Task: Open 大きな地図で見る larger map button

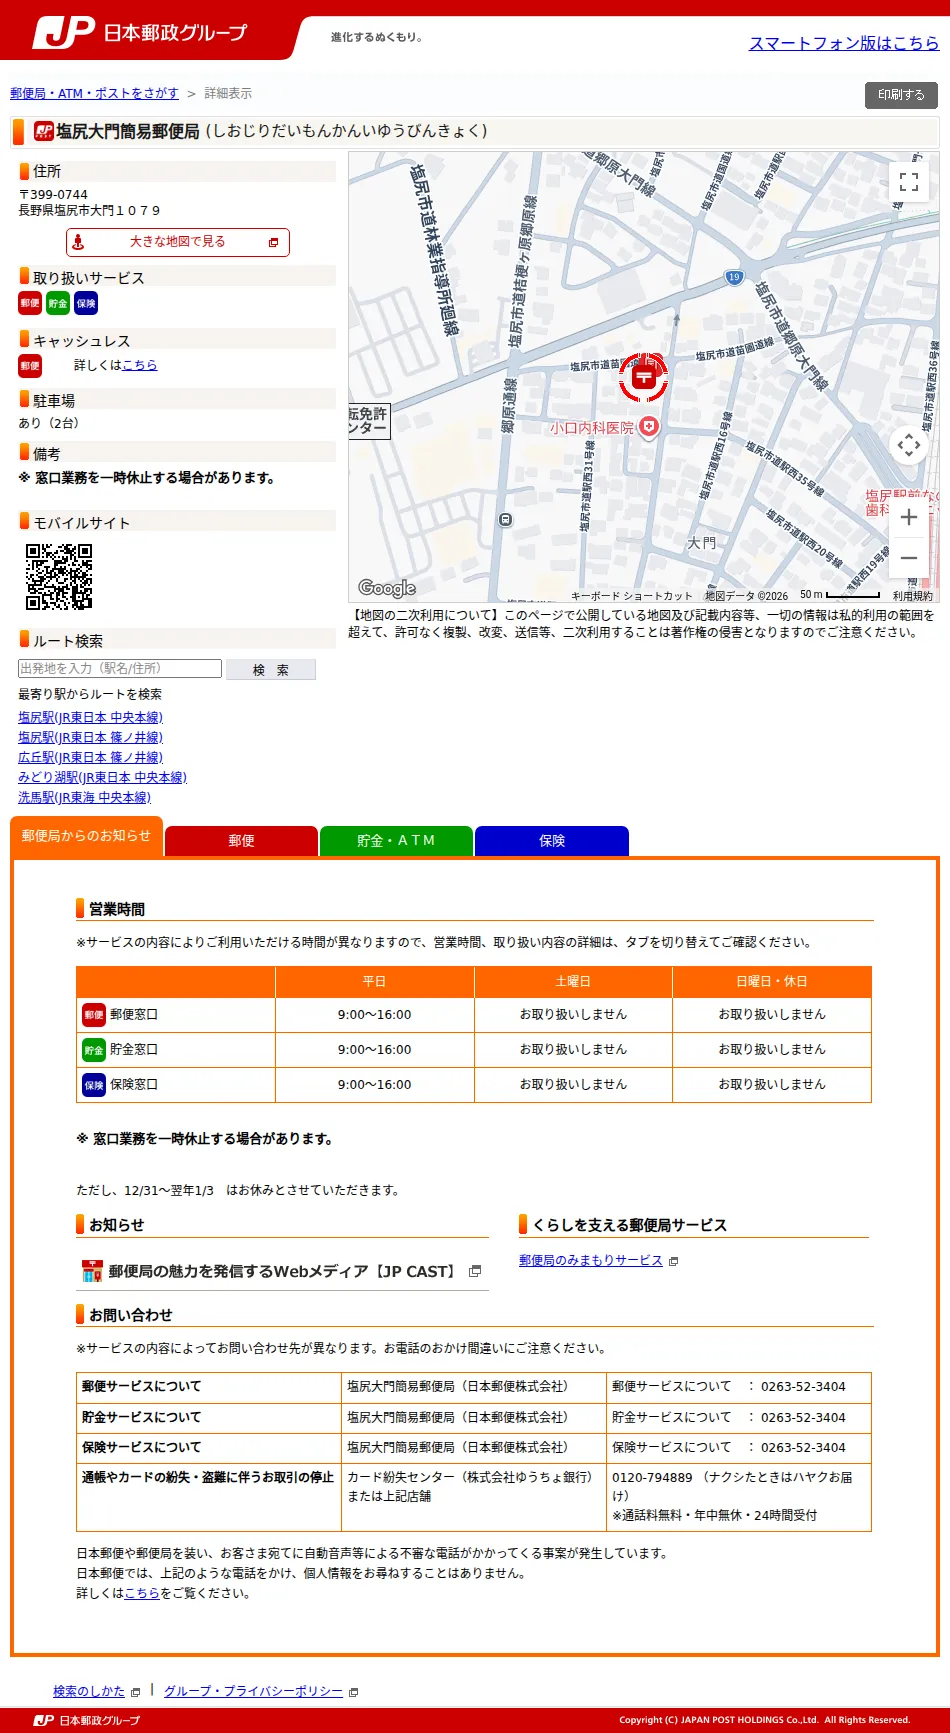Action: point(178,242)
